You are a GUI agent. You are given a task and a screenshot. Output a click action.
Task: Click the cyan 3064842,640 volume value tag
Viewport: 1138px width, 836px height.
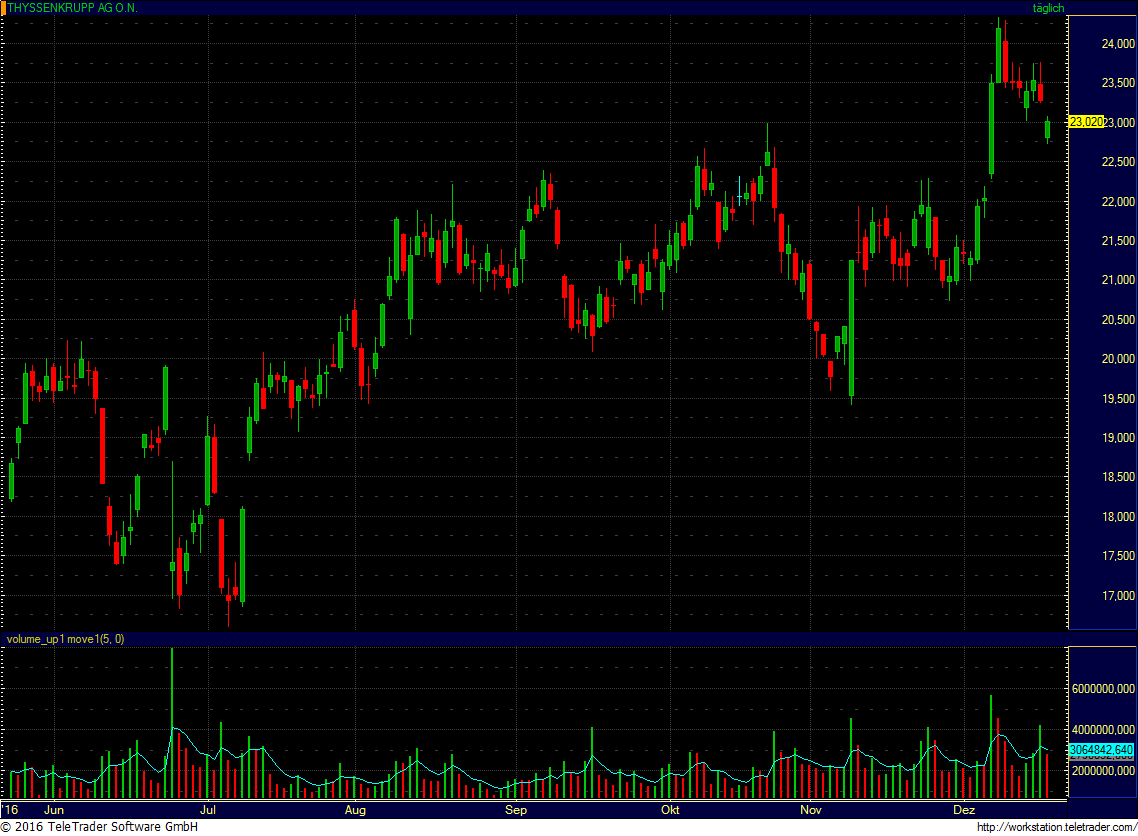pyautogui.click(x=1102, y=750)
